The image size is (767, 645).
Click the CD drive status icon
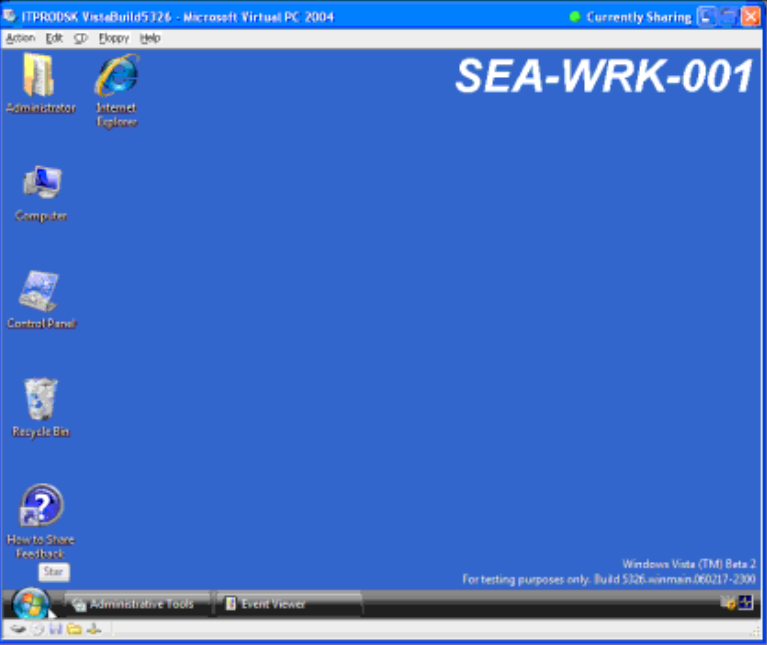click(x=37, y=629)
